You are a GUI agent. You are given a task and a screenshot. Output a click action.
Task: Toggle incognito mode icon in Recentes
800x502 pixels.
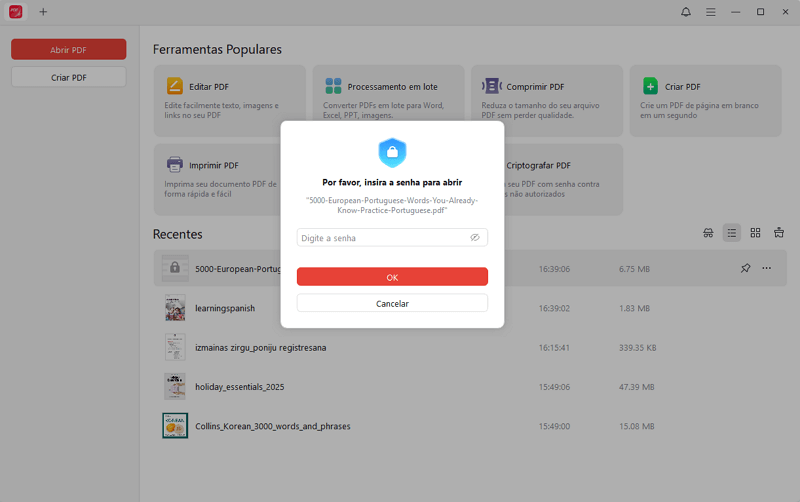click(x=708, y=233)
